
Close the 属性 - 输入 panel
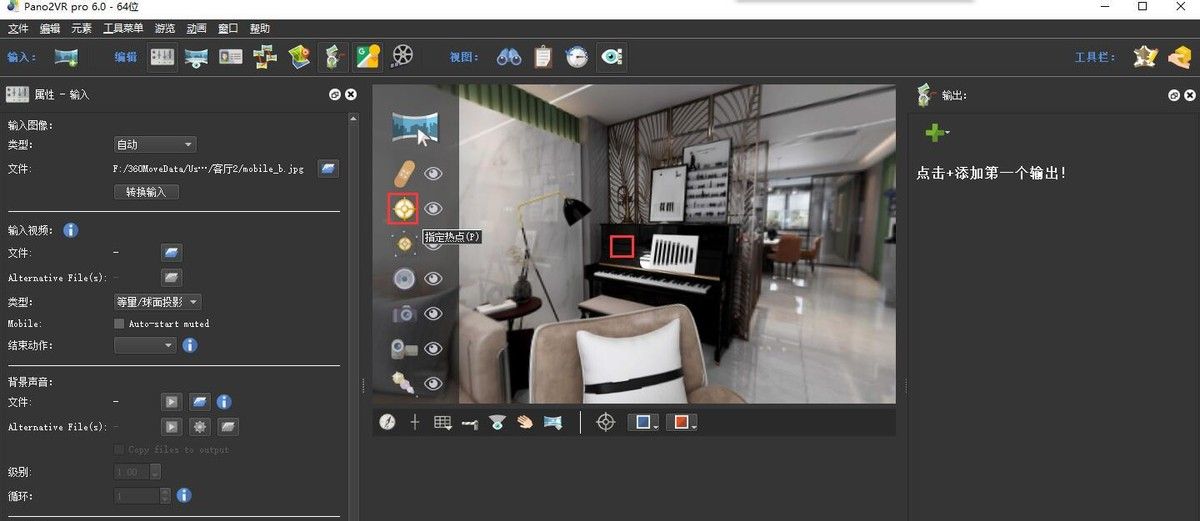pyautogui.click(x=351, y=95)
